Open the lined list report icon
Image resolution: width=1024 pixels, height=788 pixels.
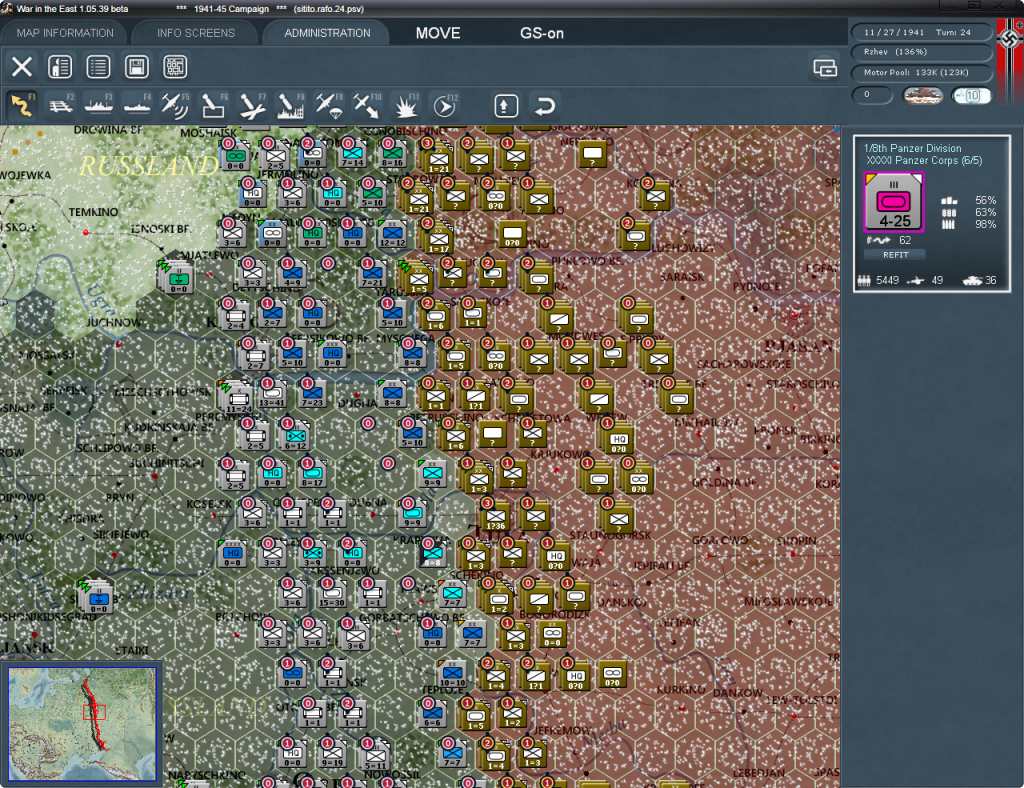[99, 67]
